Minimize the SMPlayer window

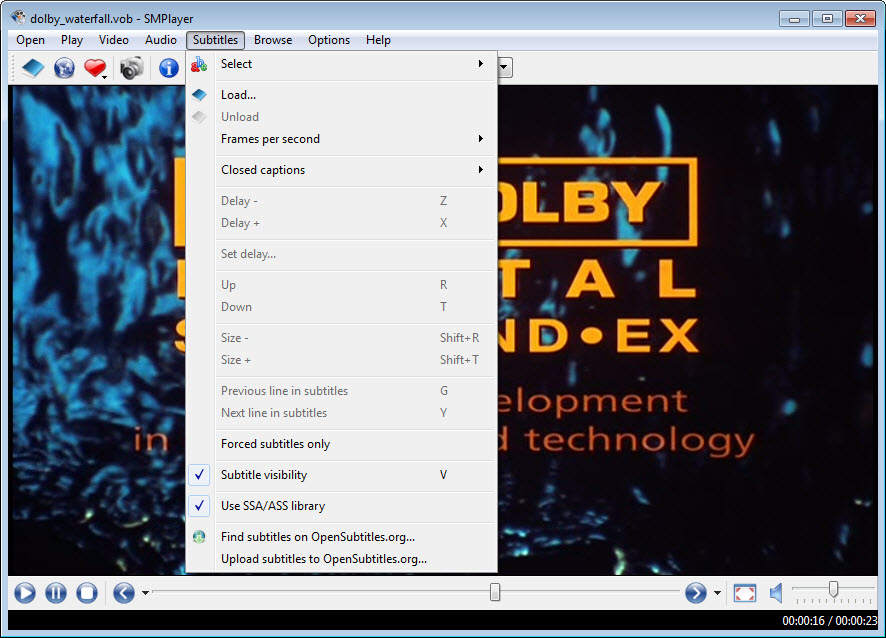pos(794,19)
